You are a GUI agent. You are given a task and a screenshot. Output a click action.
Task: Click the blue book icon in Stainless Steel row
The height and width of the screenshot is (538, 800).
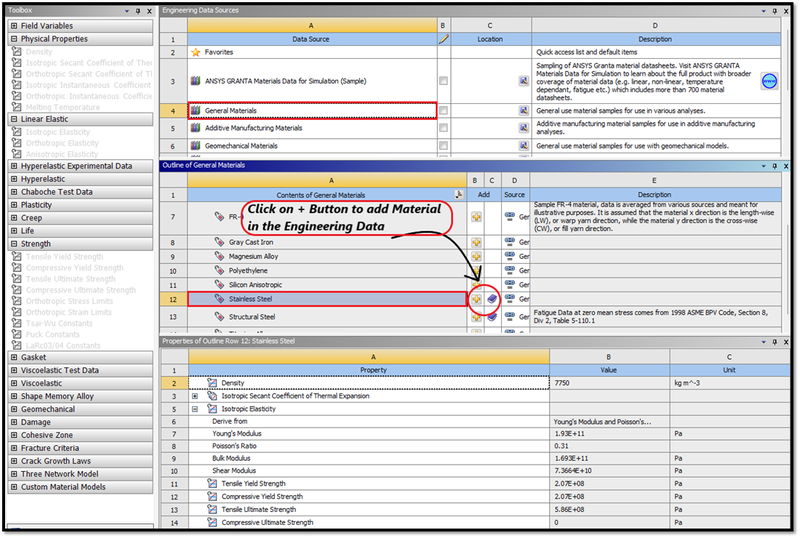click(492, 299)
